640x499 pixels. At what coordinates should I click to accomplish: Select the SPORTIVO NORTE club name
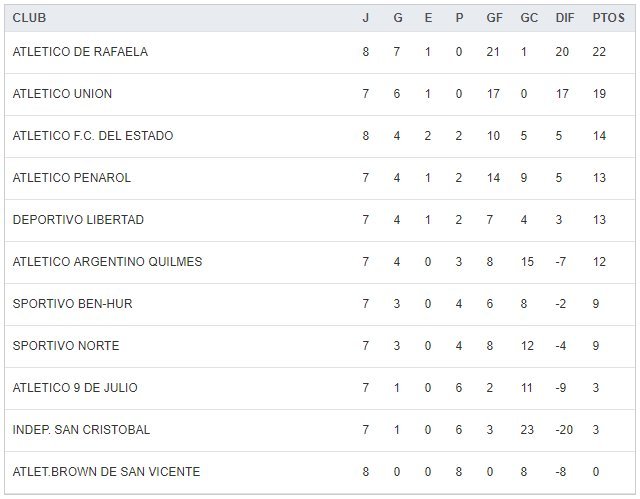coord(66,346)
